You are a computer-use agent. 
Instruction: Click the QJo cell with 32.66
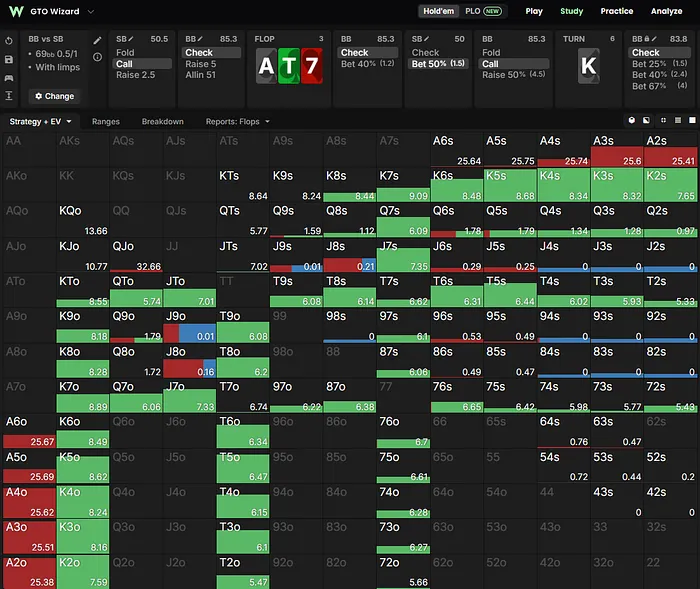(x=136, y=255)
